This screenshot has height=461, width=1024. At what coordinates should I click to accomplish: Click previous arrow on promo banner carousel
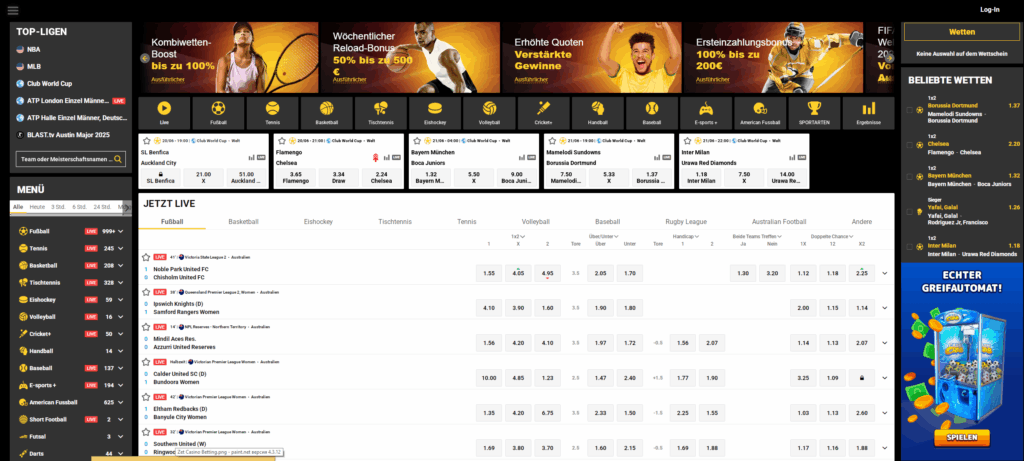pyautogui.click(x=145, y=58)
